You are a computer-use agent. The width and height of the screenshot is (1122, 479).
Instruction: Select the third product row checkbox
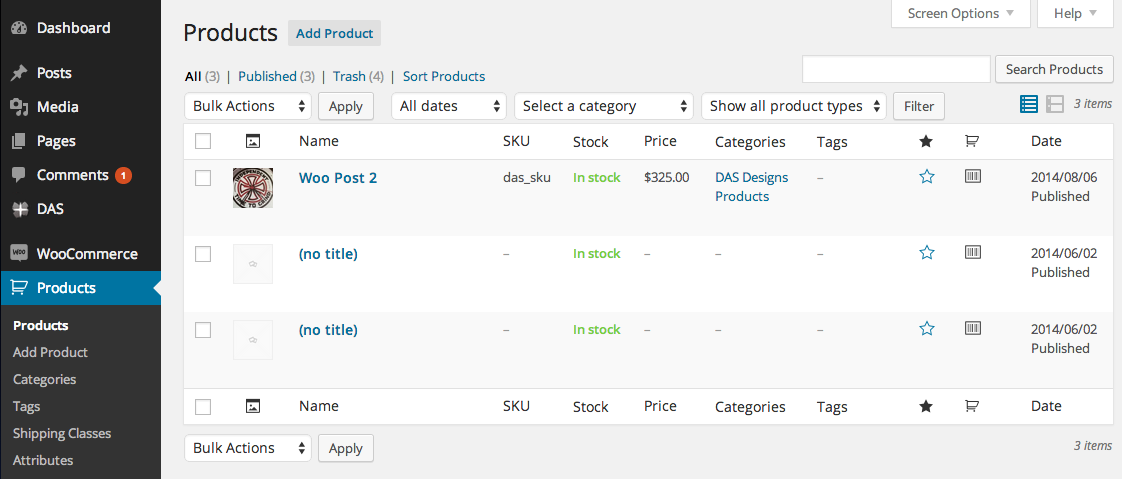click(203, 329)
